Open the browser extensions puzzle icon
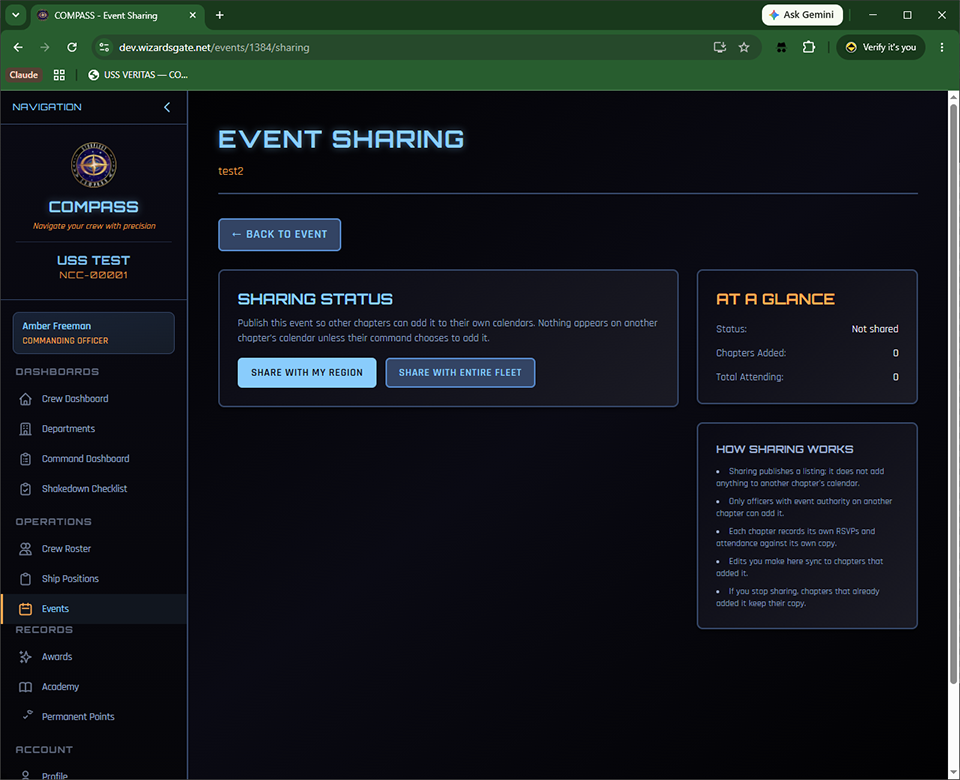 809,47
